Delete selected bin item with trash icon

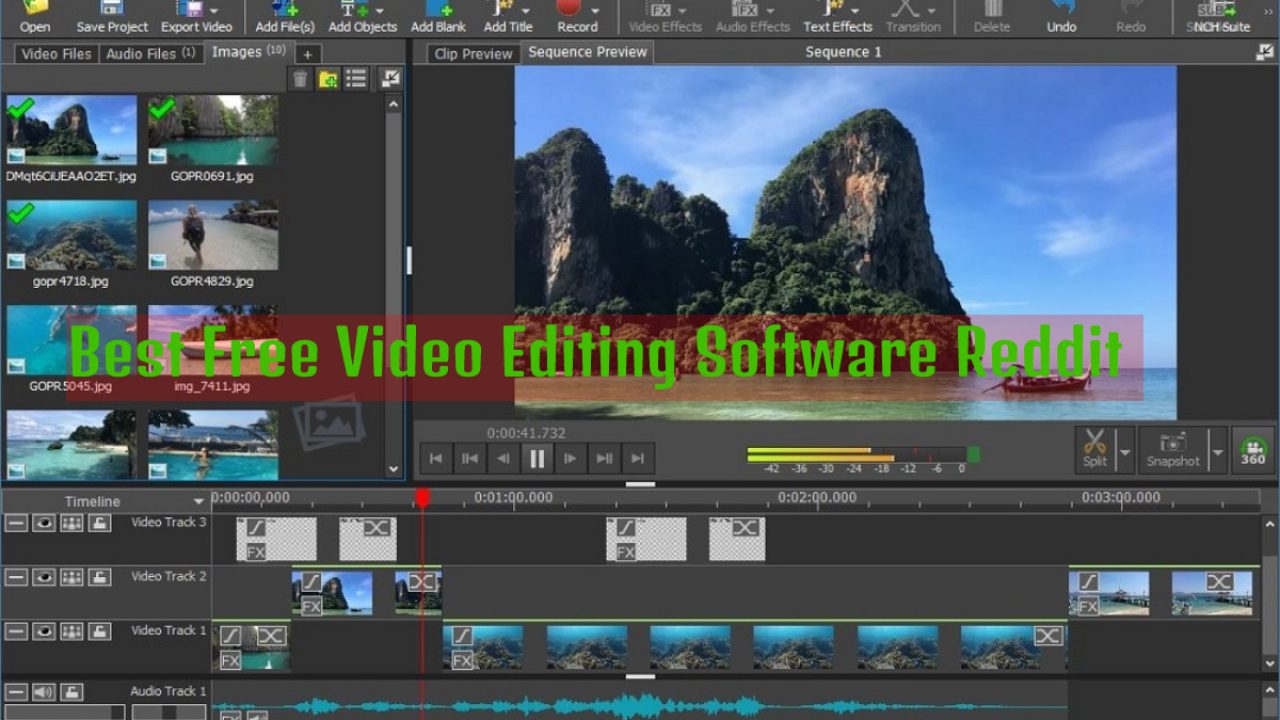[300, 79]
